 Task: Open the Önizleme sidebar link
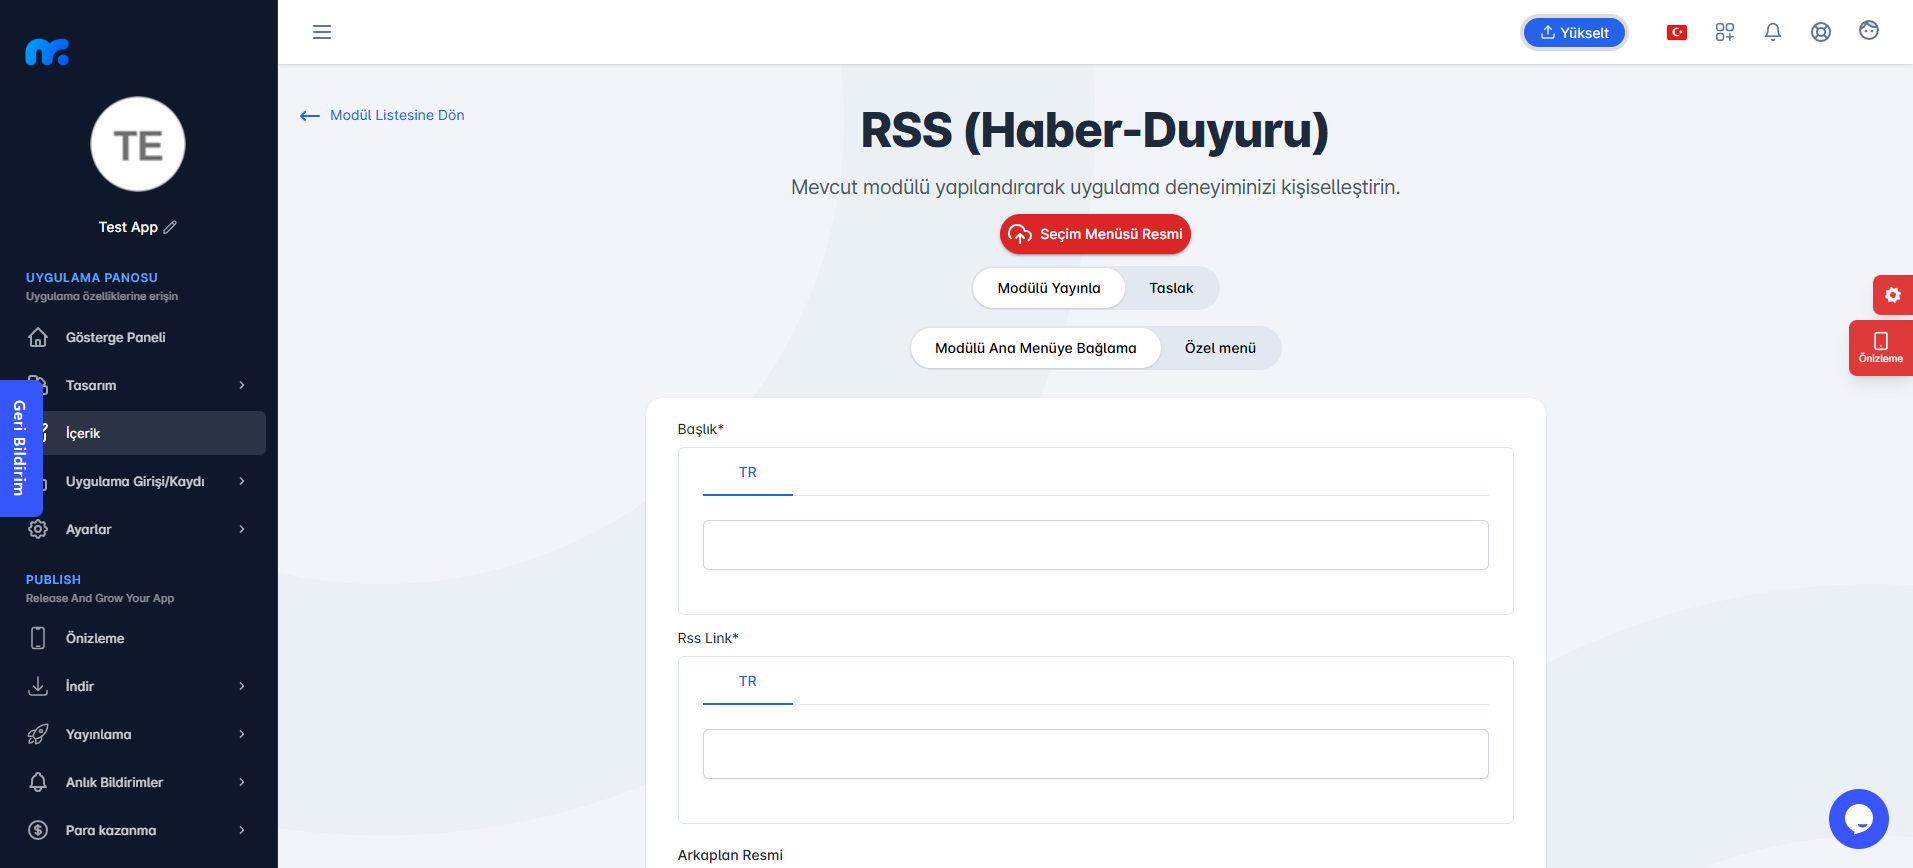tap(138, 638)
